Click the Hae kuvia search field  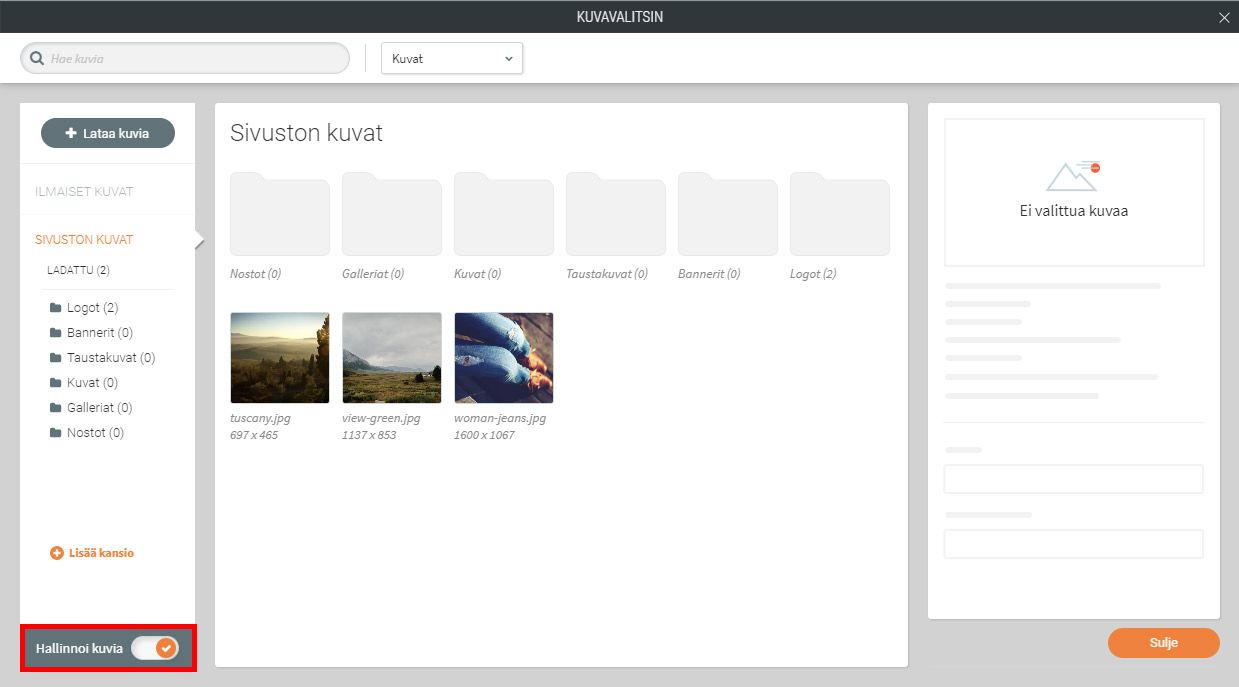[x=195, y=58]
